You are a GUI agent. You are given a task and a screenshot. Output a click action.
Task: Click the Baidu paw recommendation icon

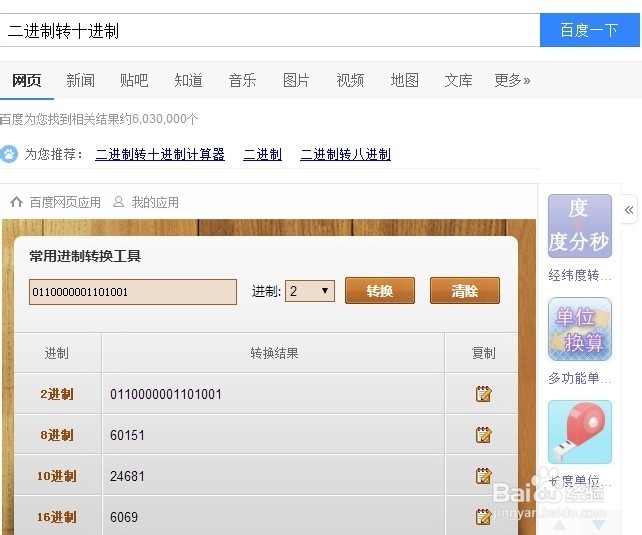[x=9, y=154]
